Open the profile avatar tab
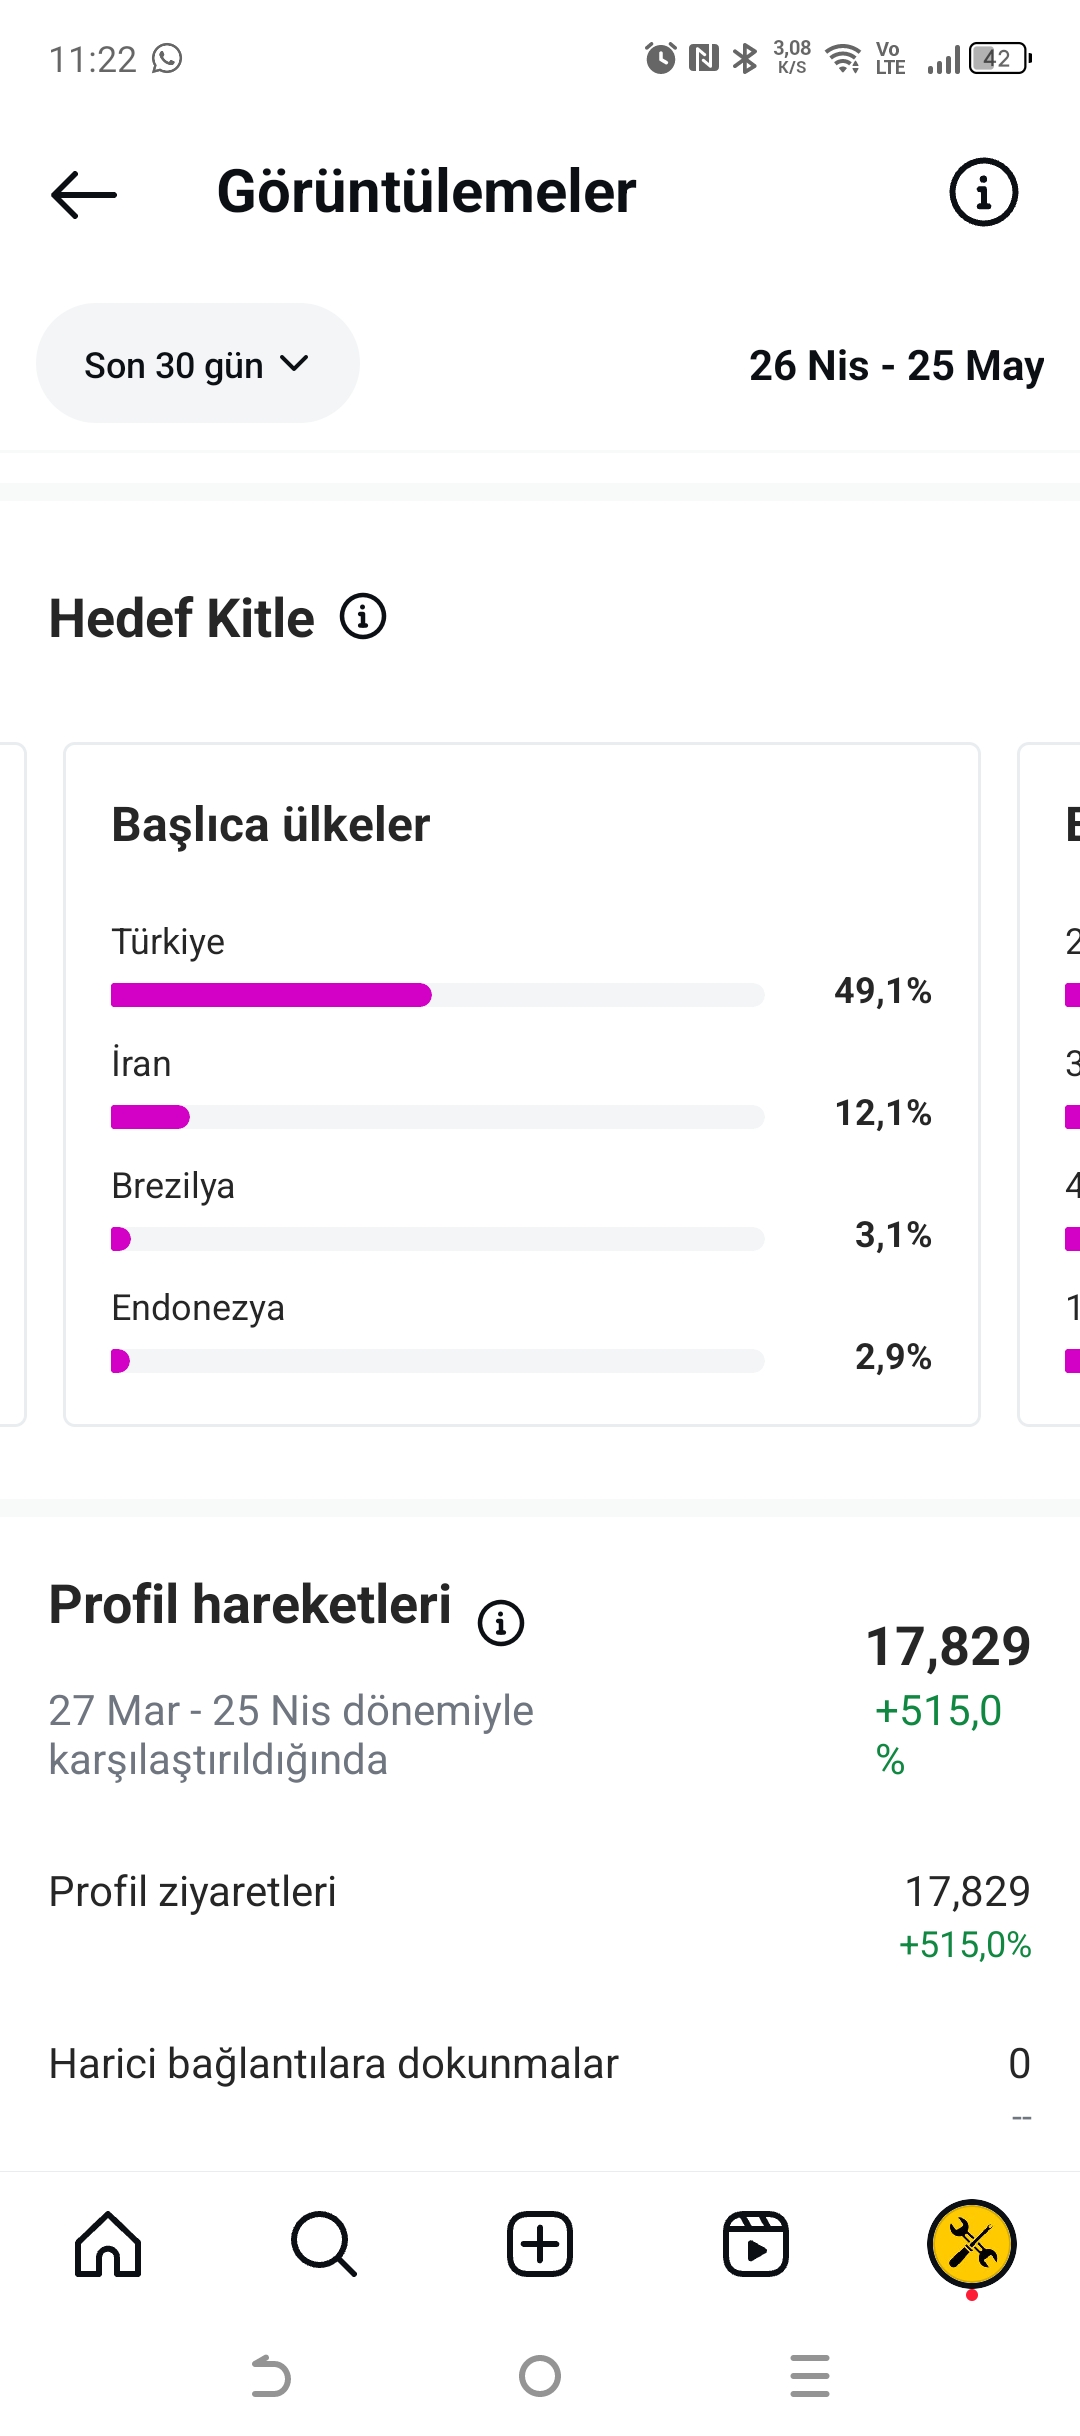 (972, 2244)
